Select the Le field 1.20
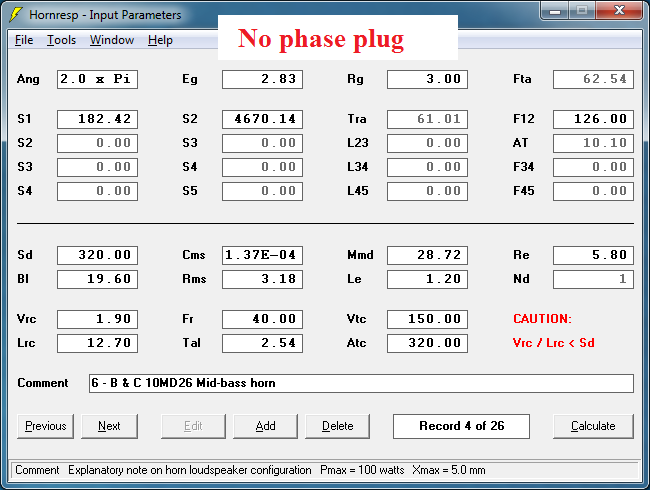651x492 pixels. point(427,279)
